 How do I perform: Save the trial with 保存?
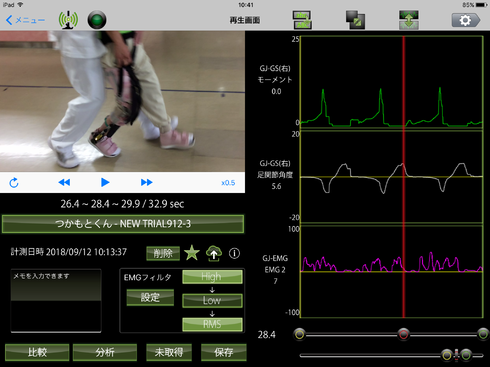point(224,352)
